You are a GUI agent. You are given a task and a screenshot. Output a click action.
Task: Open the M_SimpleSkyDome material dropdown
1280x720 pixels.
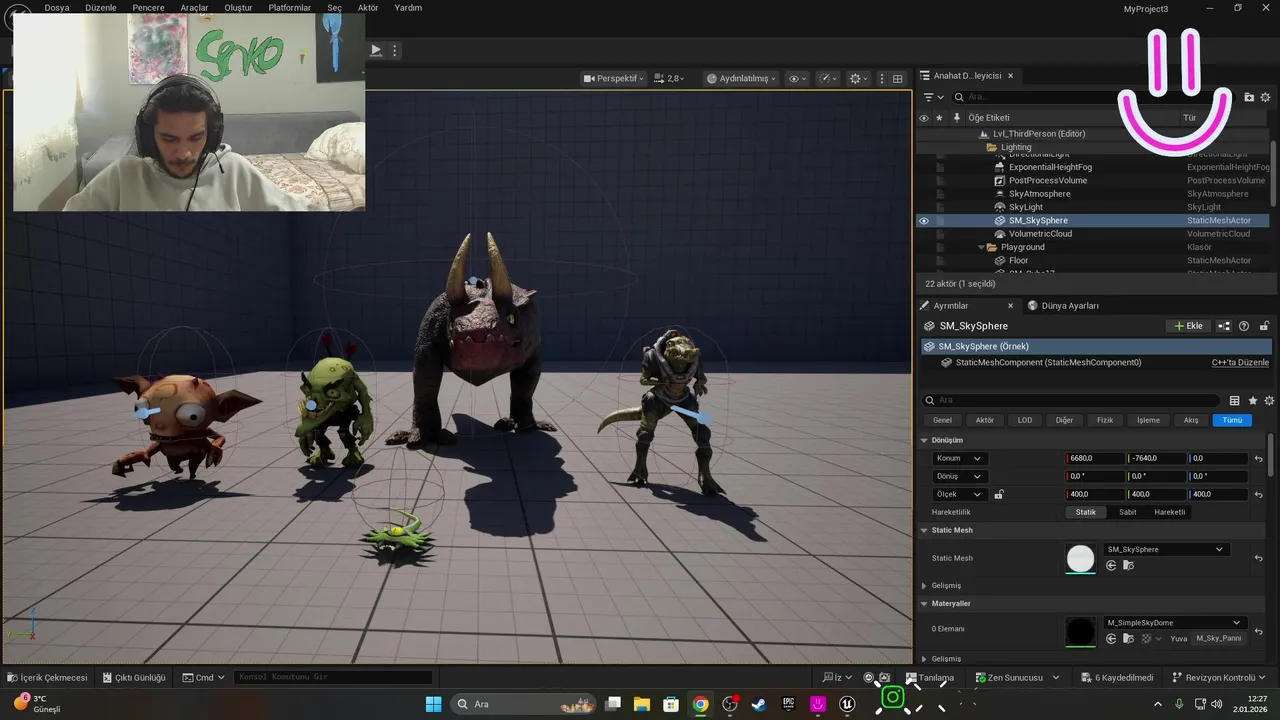pyautogui.click(x=1174, y=622)
